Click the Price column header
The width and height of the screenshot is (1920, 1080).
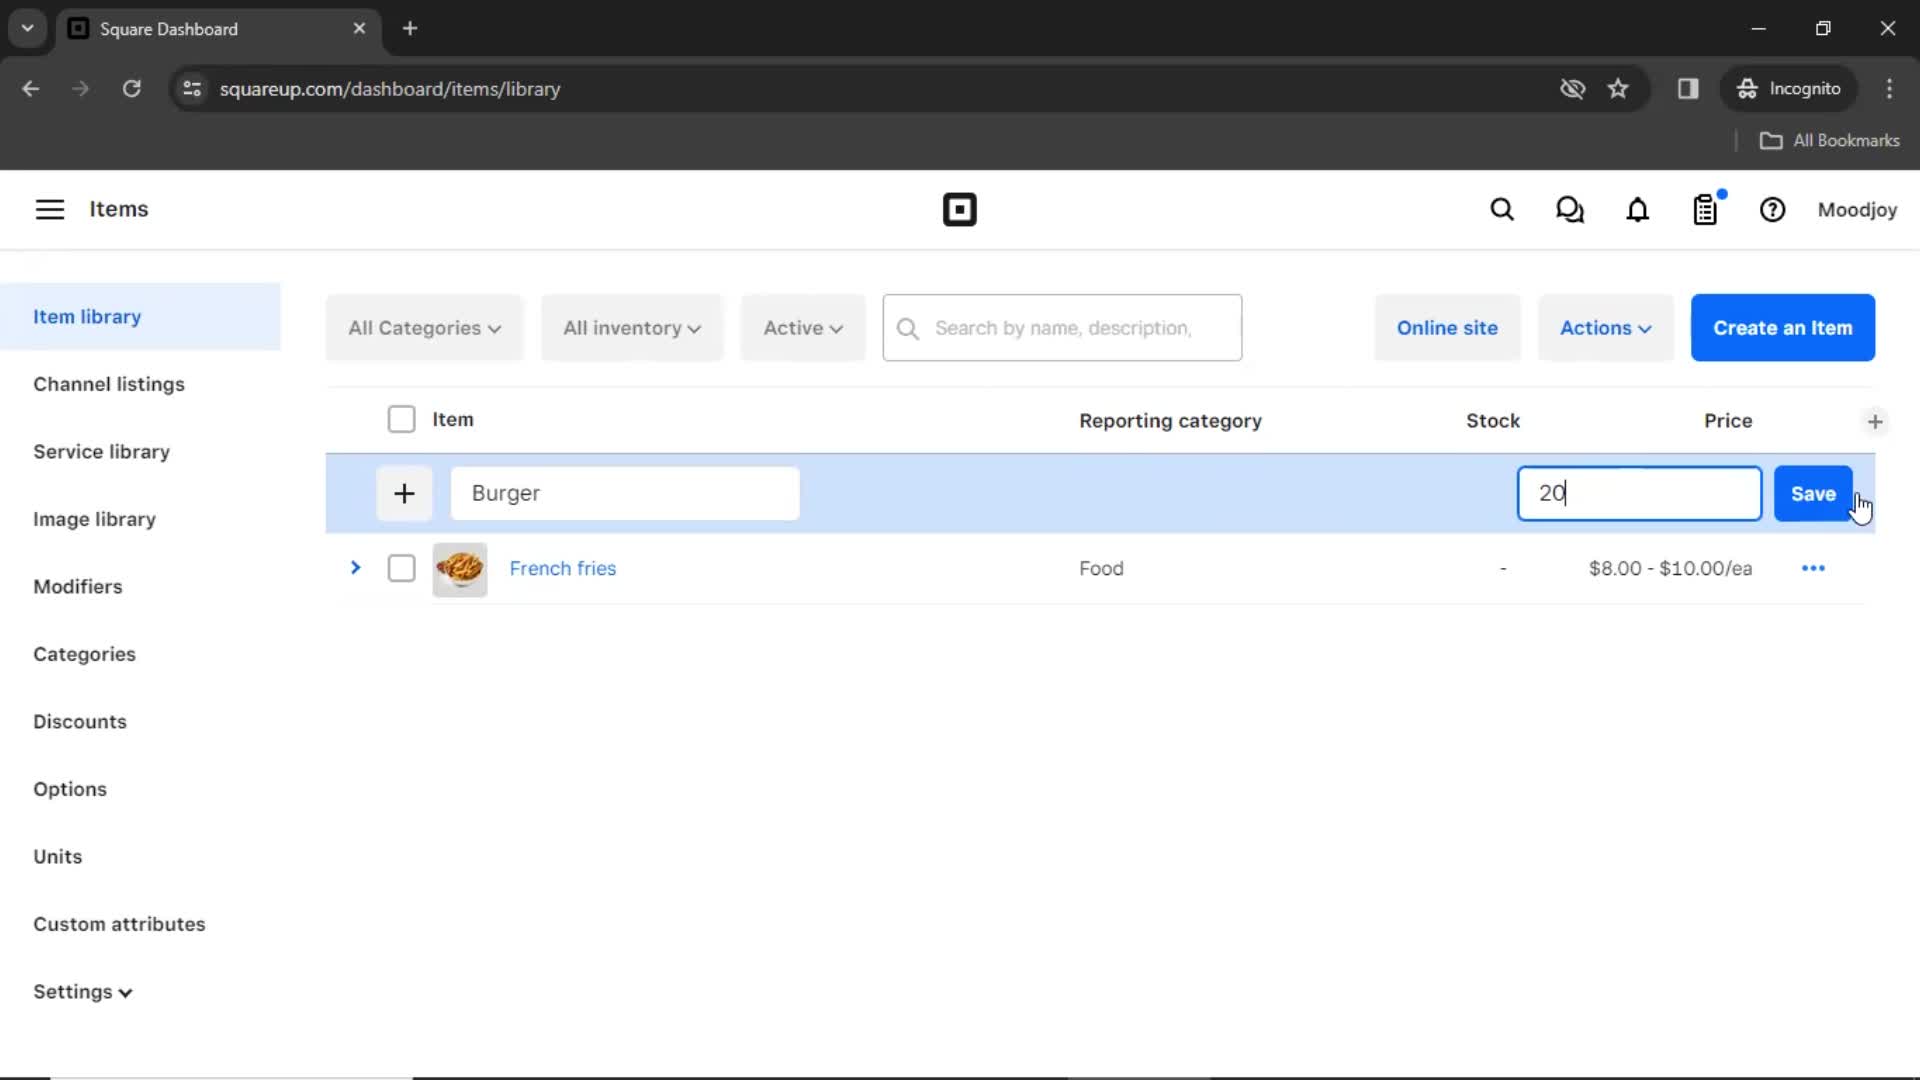click(1727, 421)
